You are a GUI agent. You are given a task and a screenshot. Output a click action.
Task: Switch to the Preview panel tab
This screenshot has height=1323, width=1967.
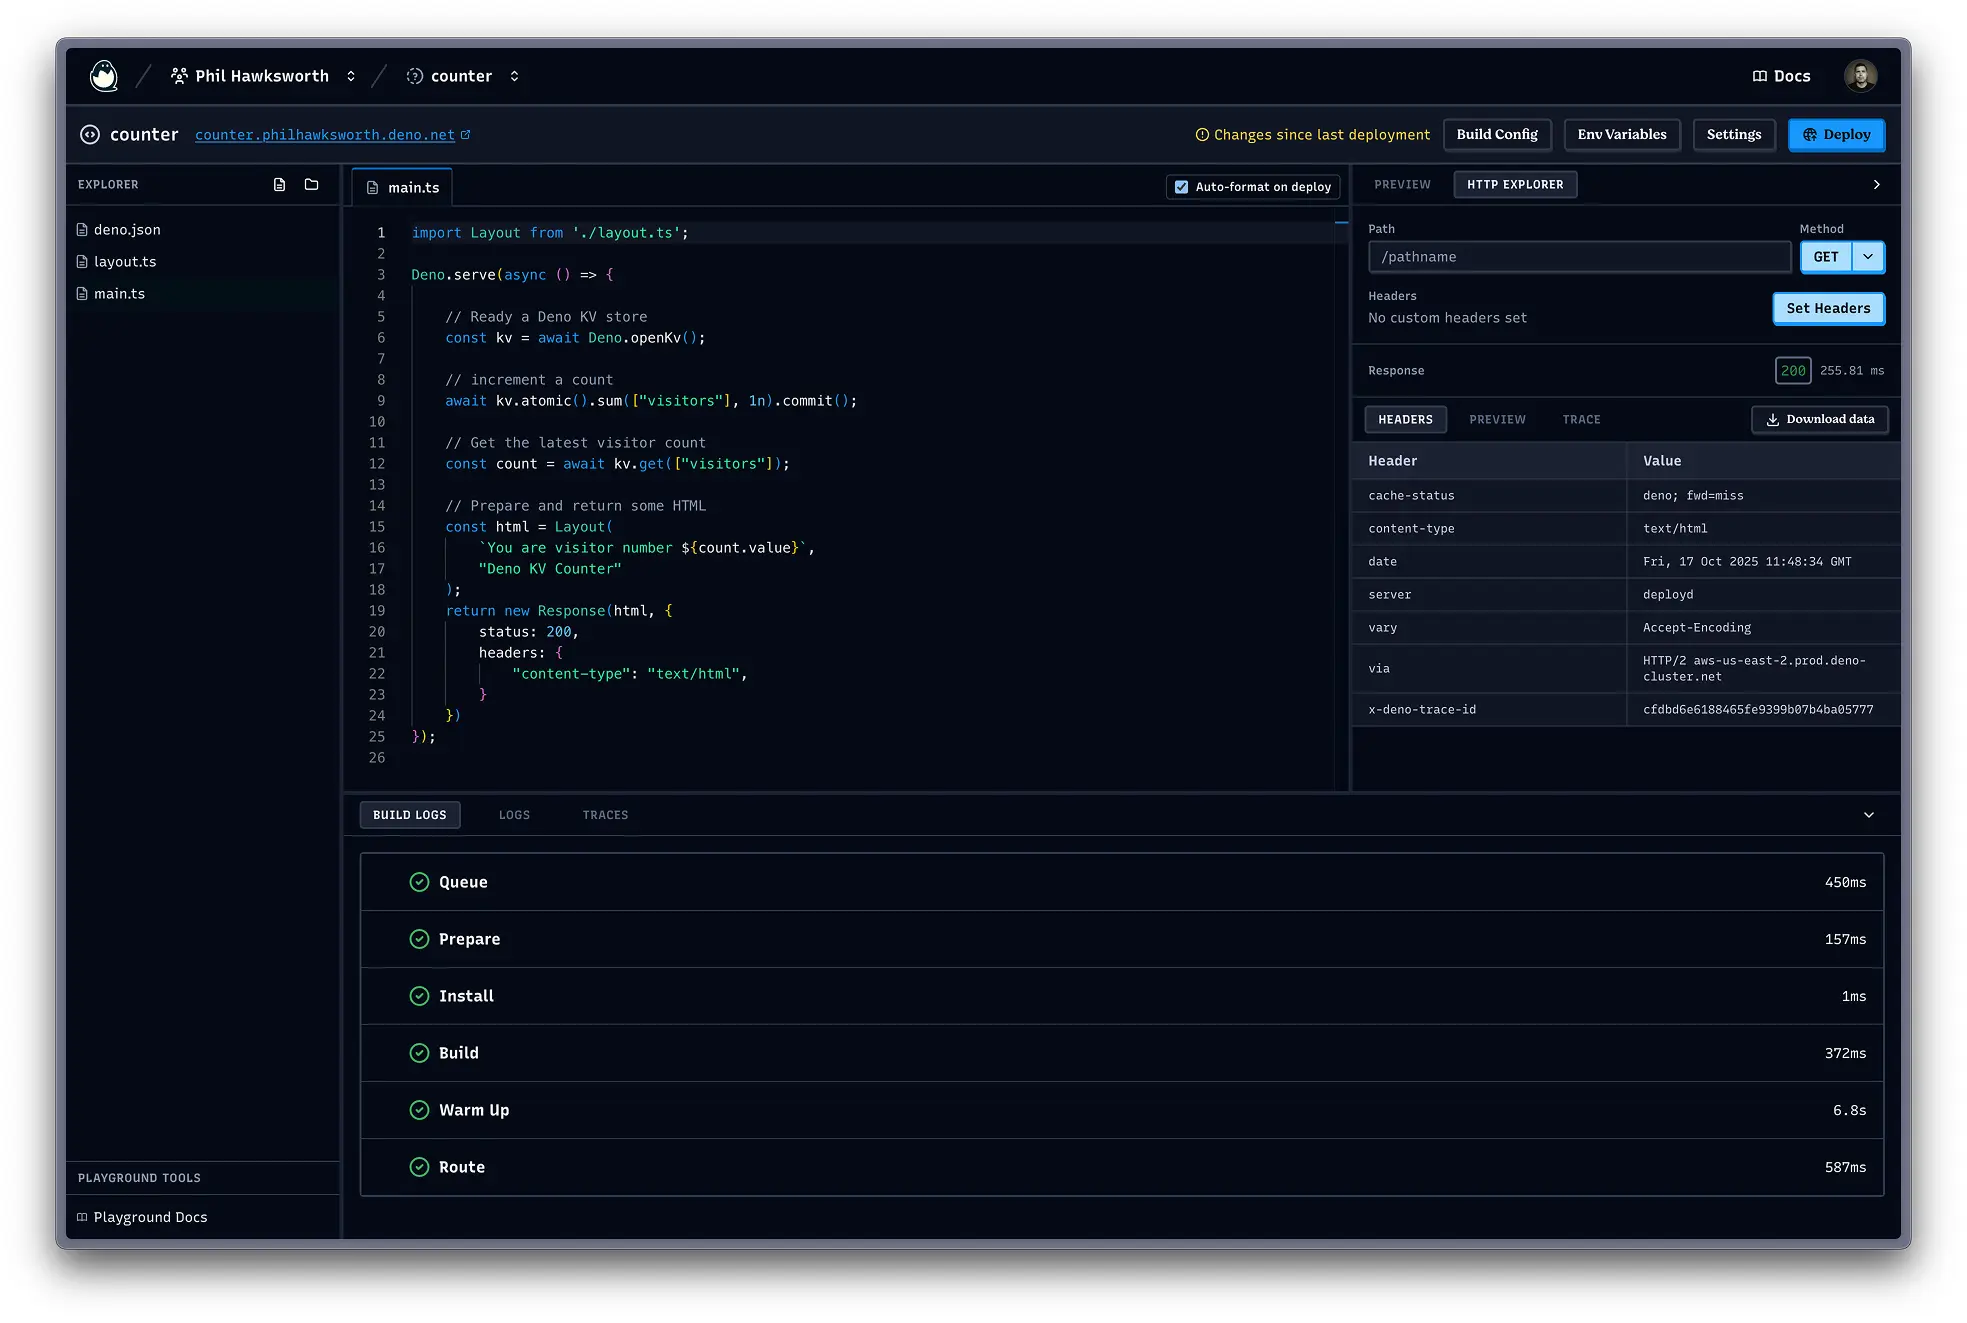coord(1402,185)
